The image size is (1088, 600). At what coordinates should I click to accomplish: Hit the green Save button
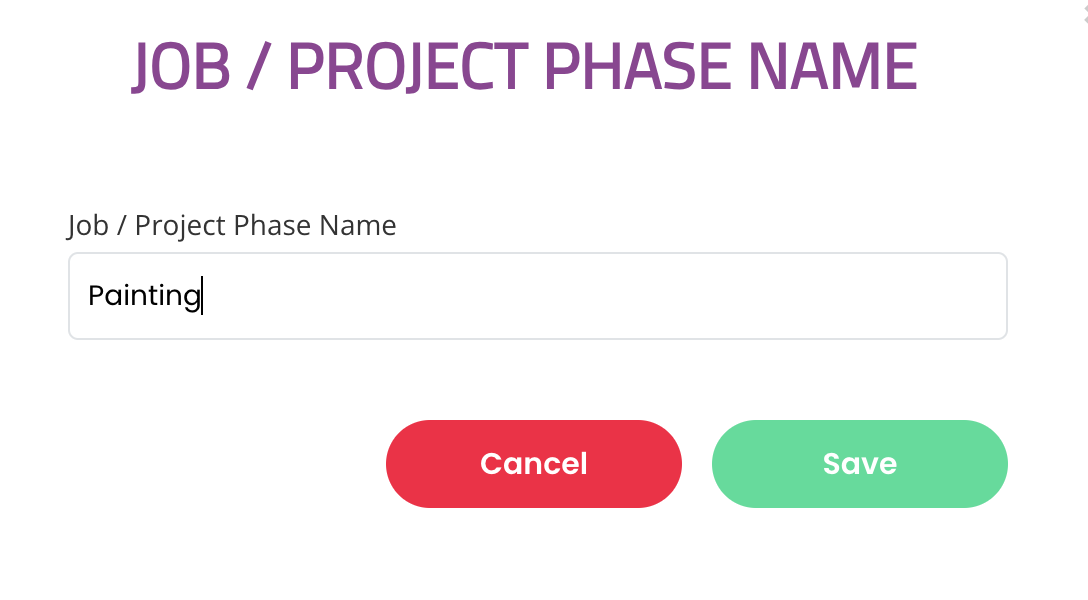859,463
